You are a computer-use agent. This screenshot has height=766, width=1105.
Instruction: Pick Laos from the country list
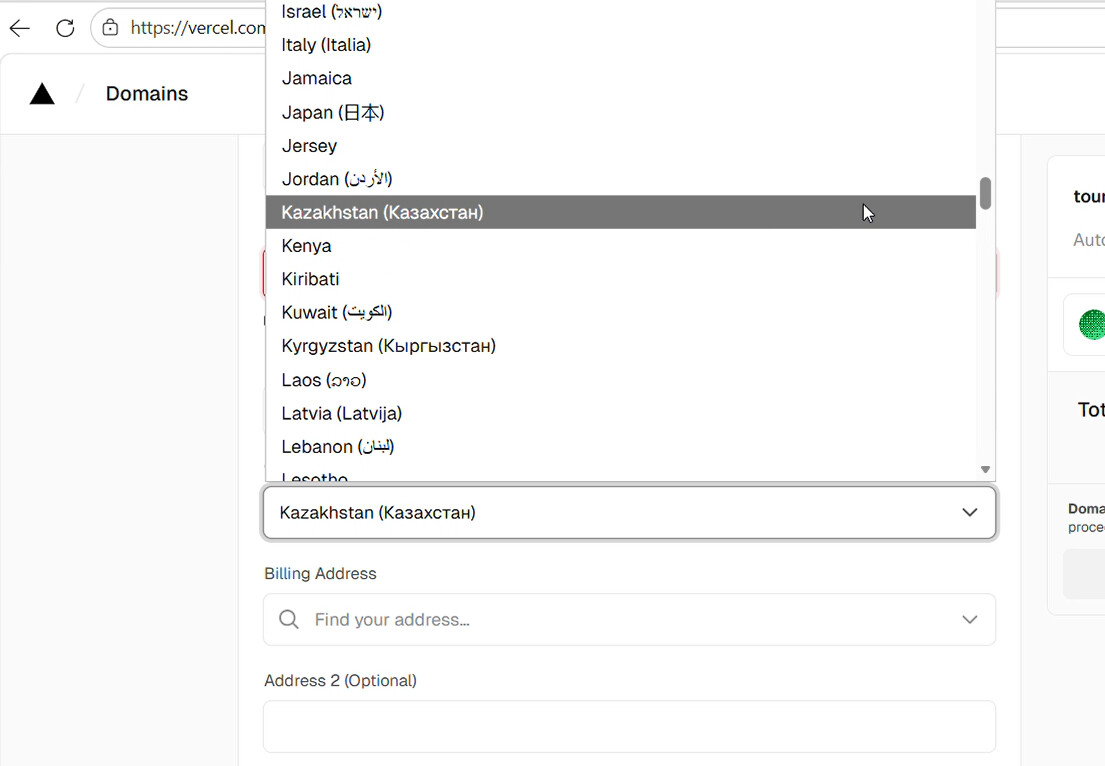click(621, 380)
